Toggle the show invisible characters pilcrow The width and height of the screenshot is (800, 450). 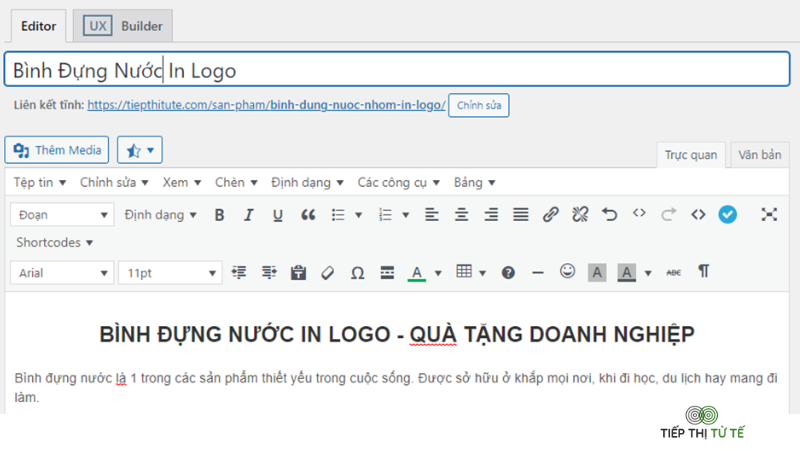pyautogui.click(x=704, y=271)
